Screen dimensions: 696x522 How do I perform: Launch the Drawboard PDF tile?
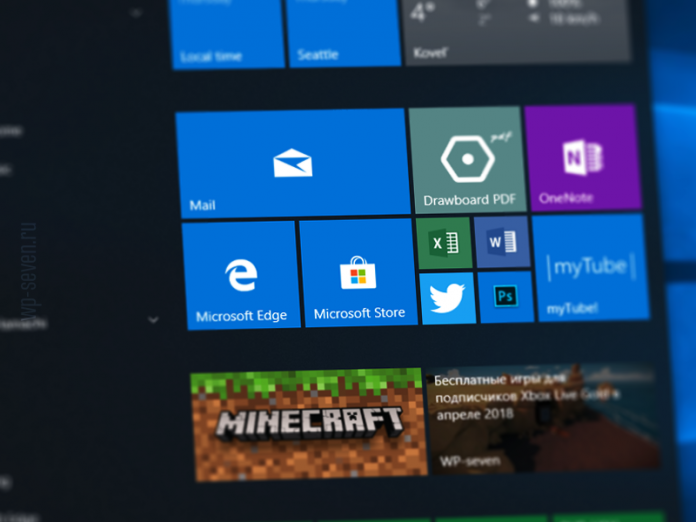pyautogui.click(x=467, y=159)
